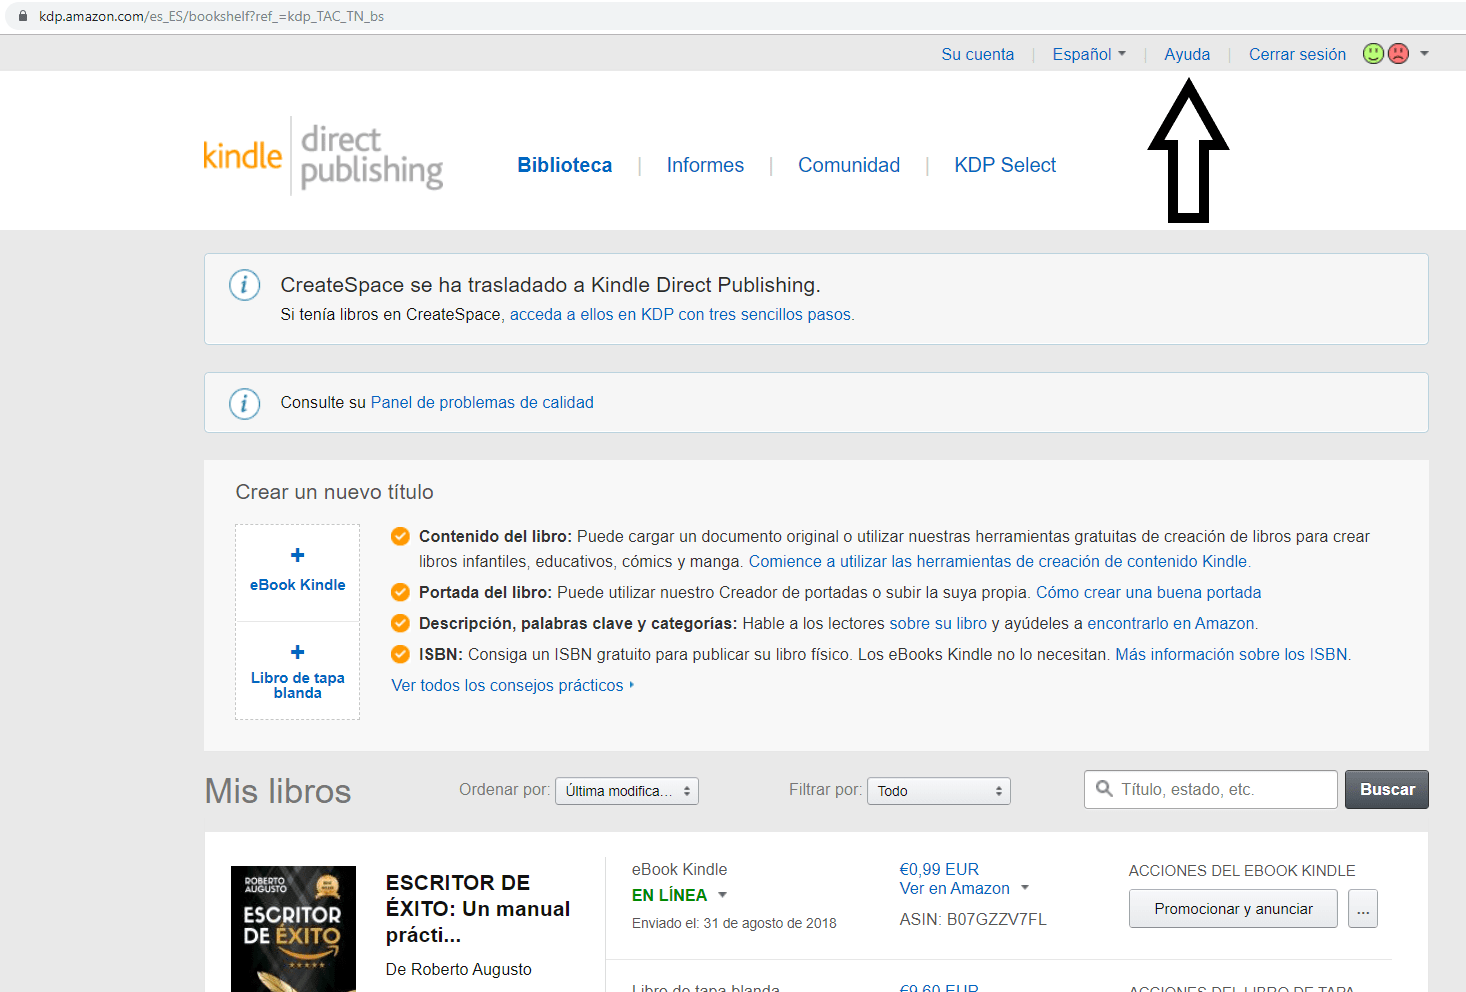Viewport: 1466px width, 992px height.
Task: Click the check icon beside Descripción, palabras clave
Action: [x=400, y=623]
